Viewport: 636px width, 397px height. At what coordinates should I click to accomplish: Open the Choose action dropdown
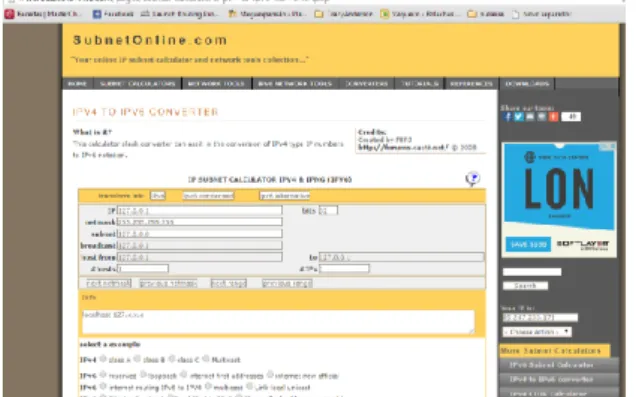pos(537,332)
